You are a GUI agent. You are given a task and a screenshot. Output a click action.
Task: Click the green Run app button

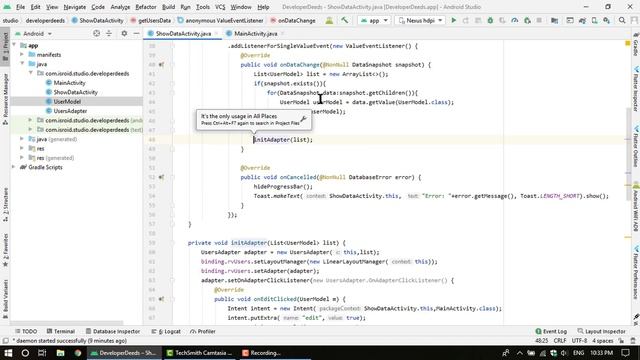[453, 20]
